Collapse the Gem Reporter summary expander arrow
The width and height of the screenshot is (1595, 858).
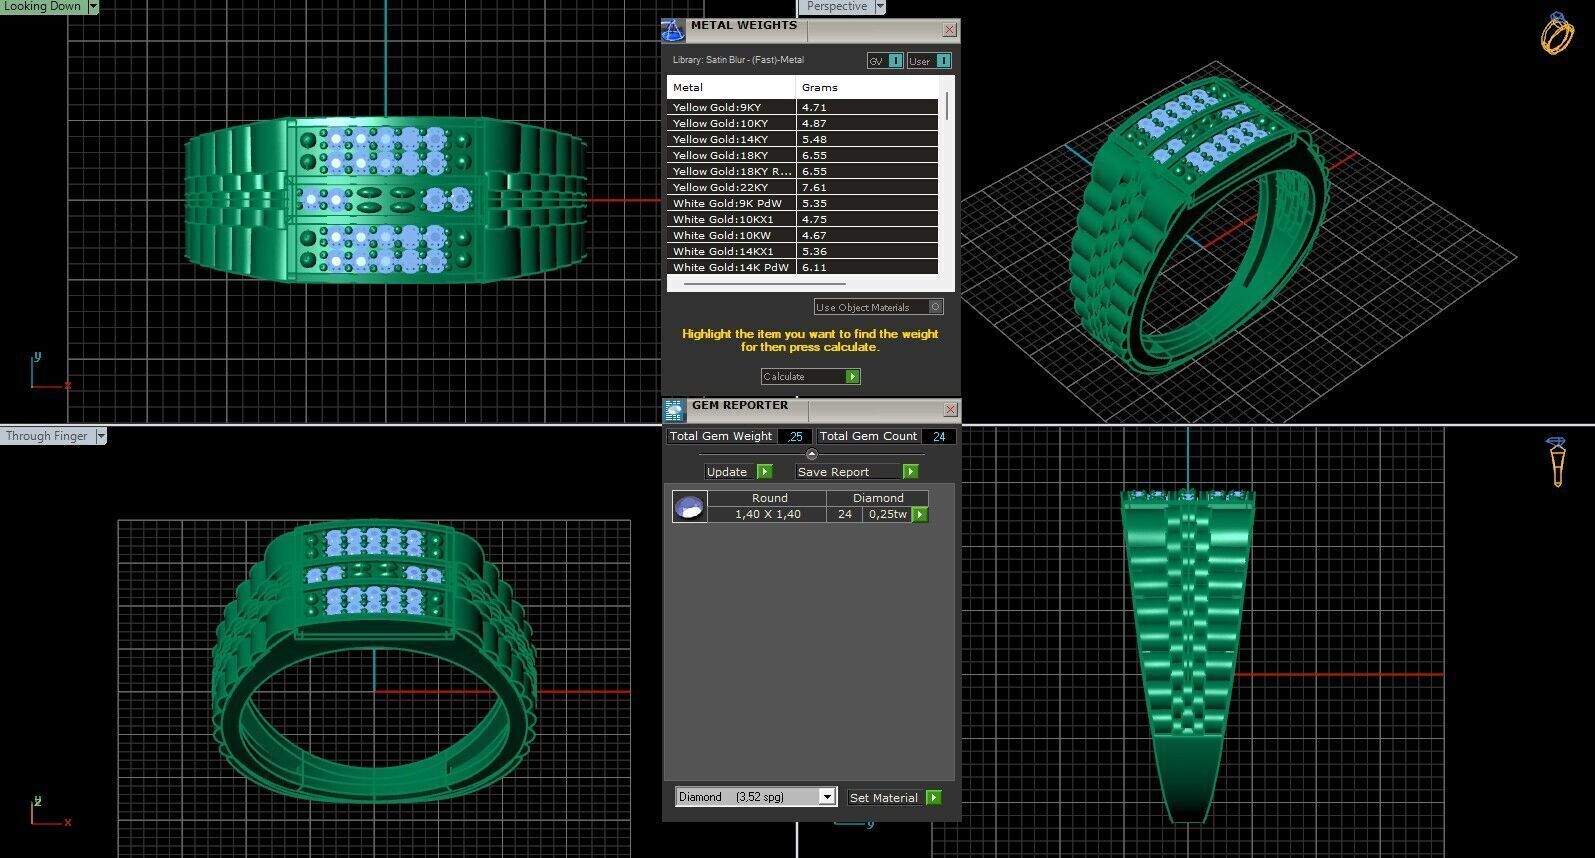tap(811, 455)
